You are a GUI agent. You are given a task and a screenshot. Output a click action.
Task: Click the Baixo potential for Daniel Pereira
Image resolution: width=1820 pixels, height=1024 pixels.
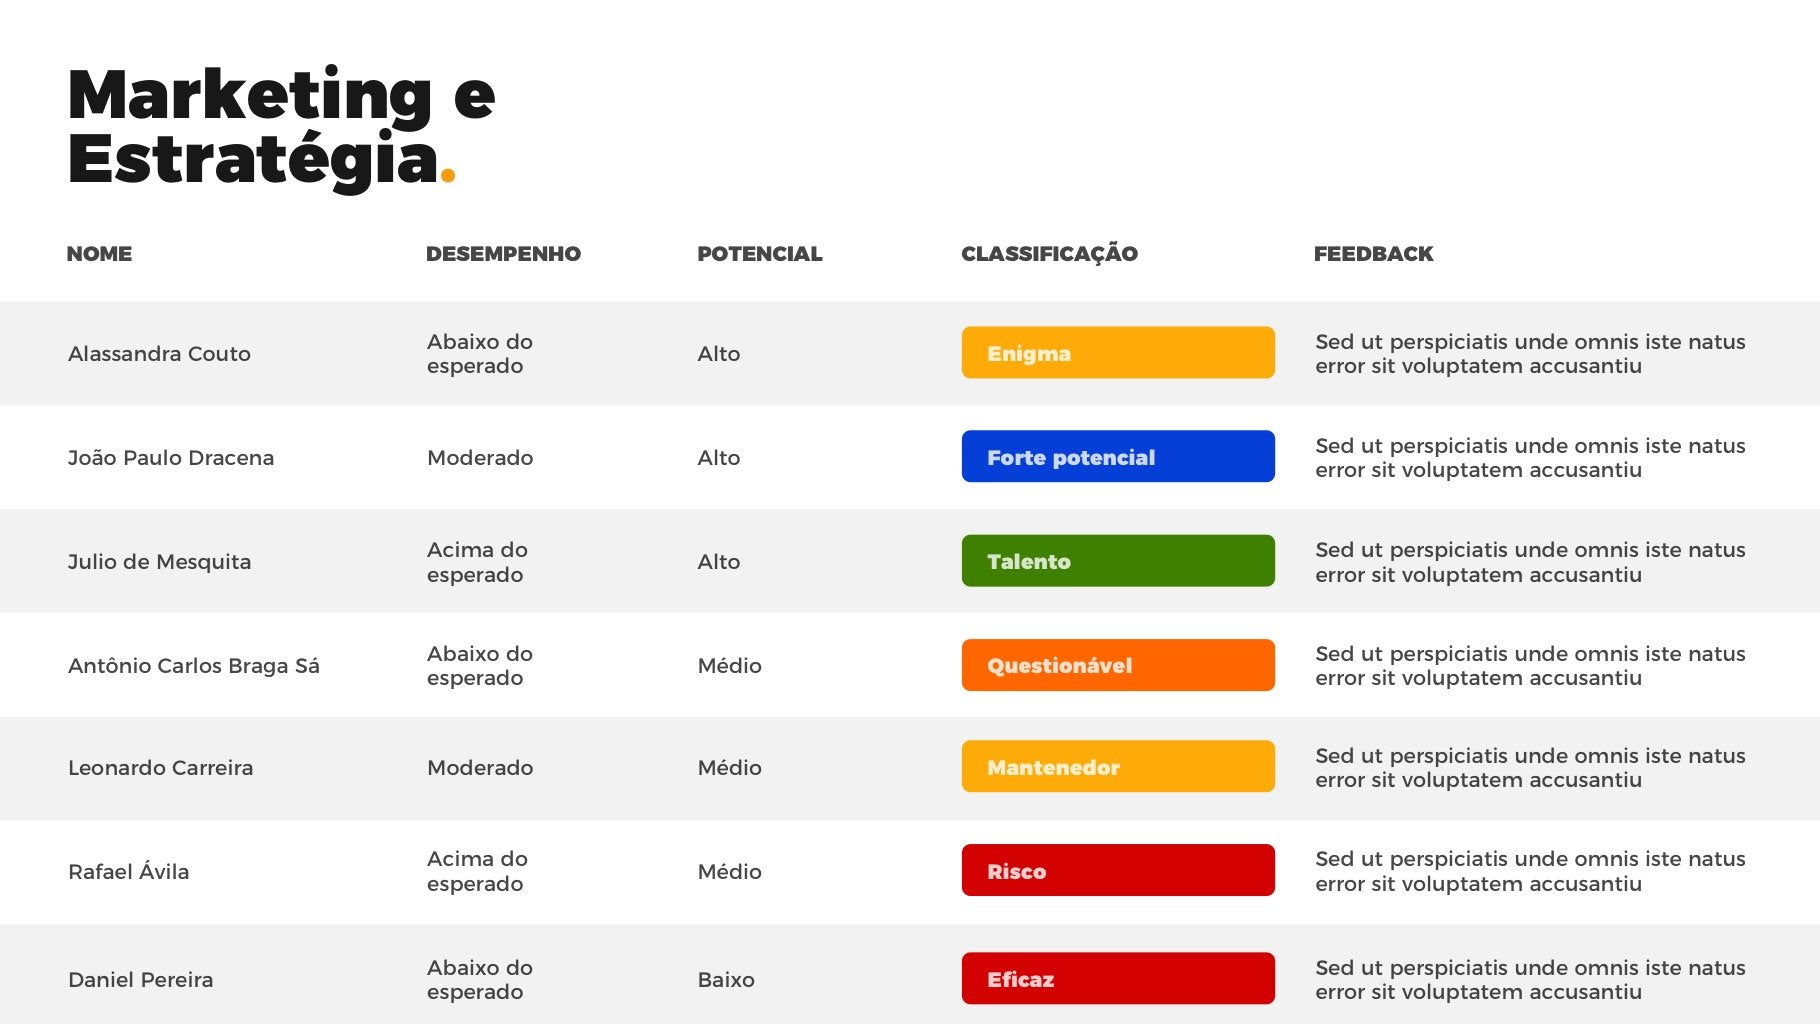coord(726,980)
